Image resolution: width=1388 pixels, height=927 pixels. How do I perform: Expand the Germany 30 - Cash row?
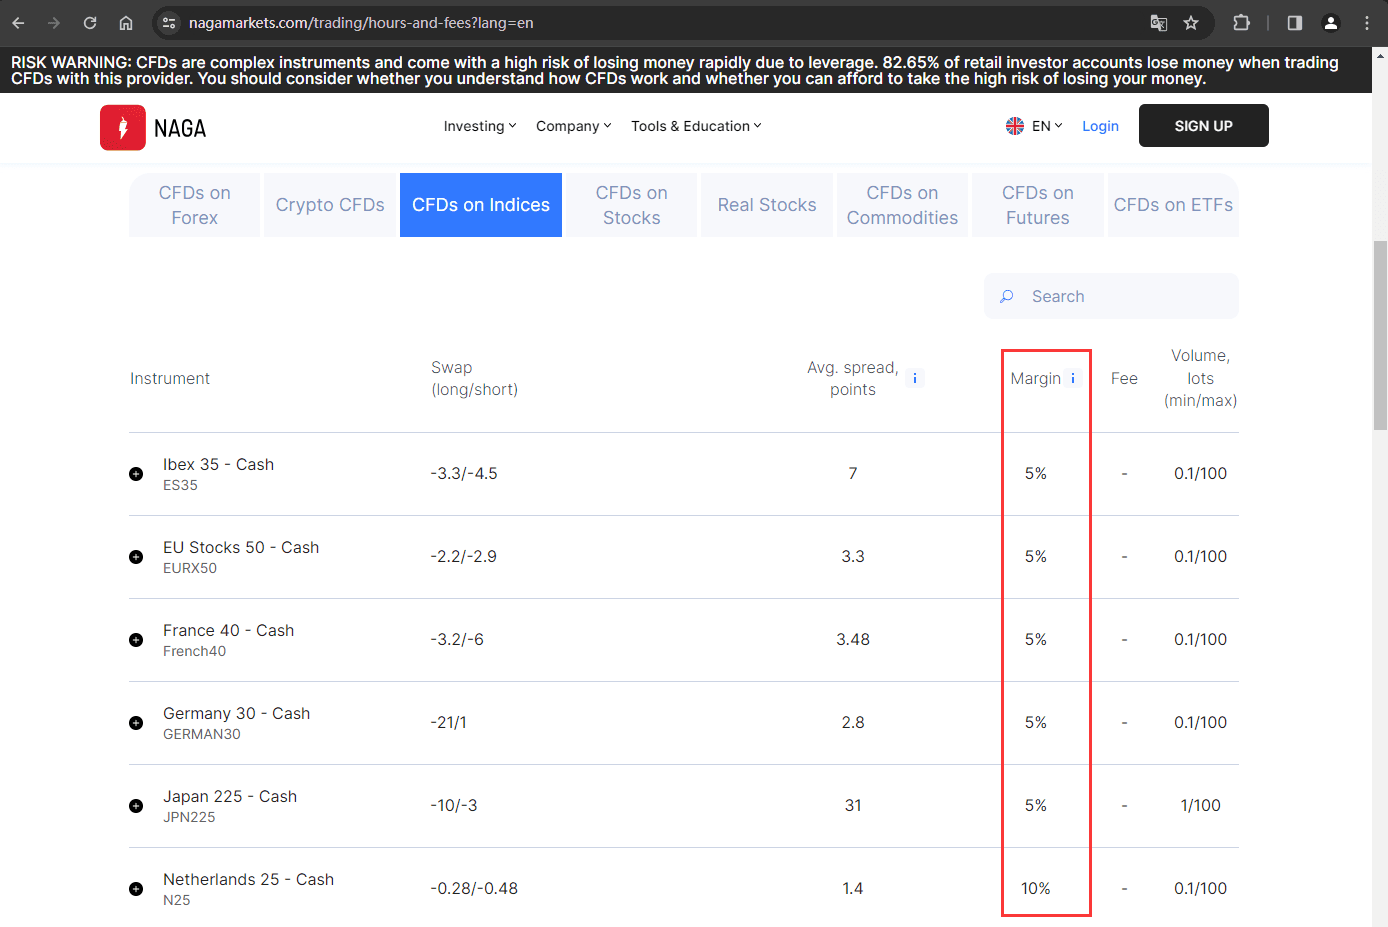(136, 723)
